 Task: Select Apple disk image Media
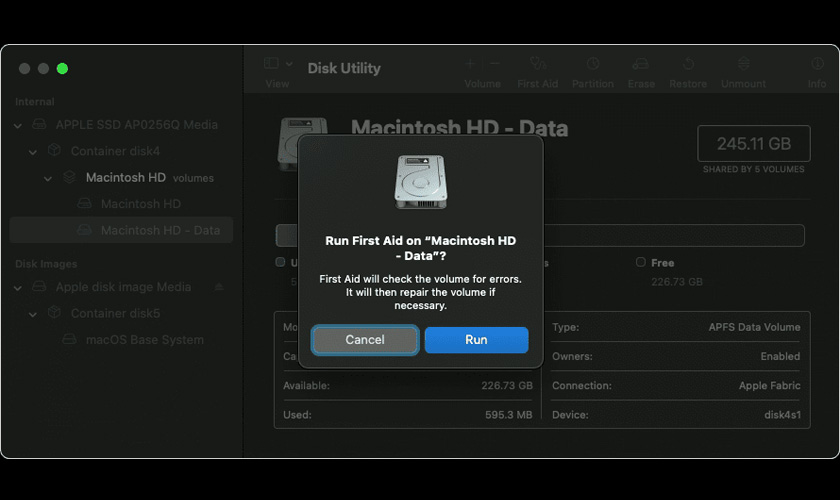pyautogui.click(x=123, y=287)
